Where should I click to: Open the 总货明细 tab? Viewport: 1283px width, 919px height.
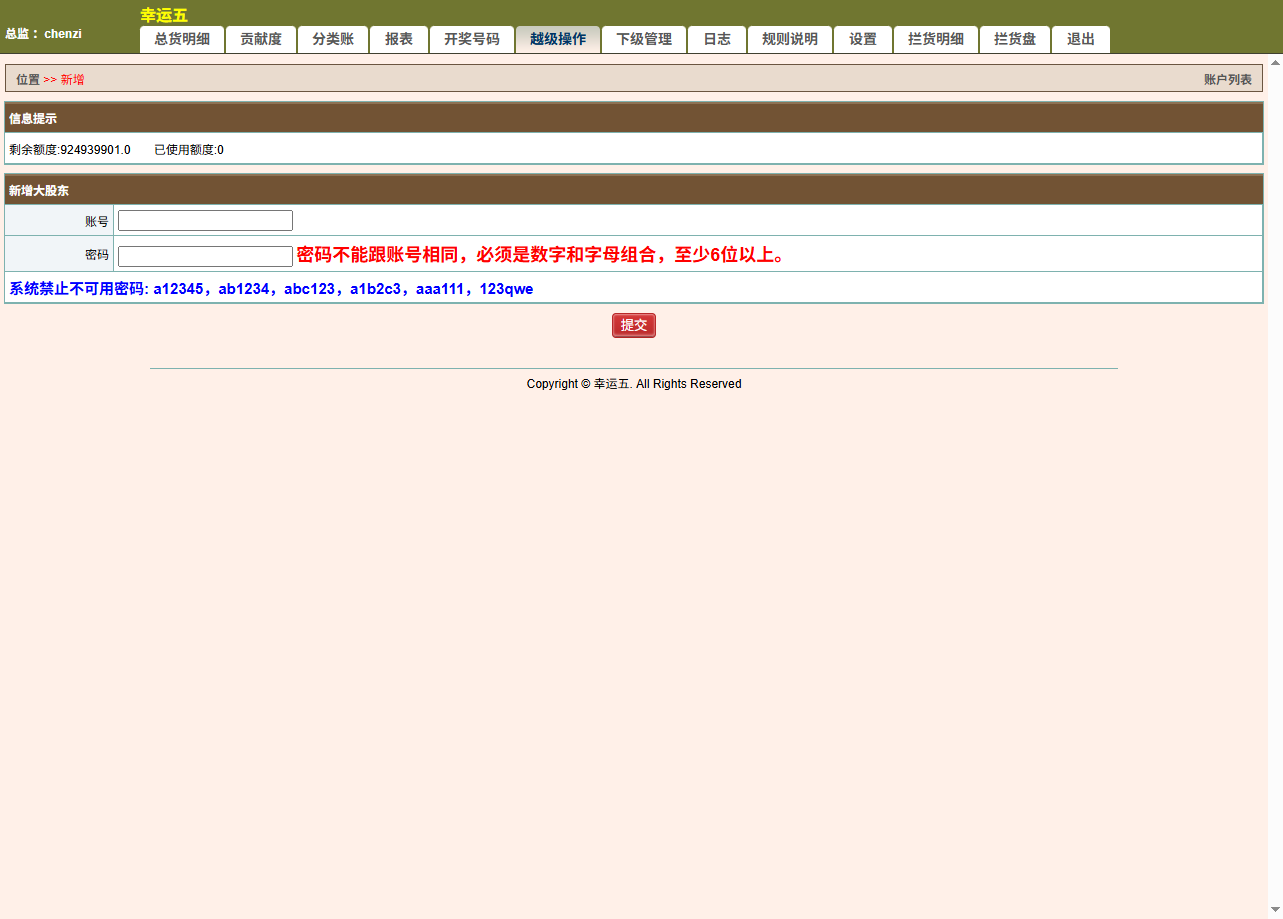(182, 40)
